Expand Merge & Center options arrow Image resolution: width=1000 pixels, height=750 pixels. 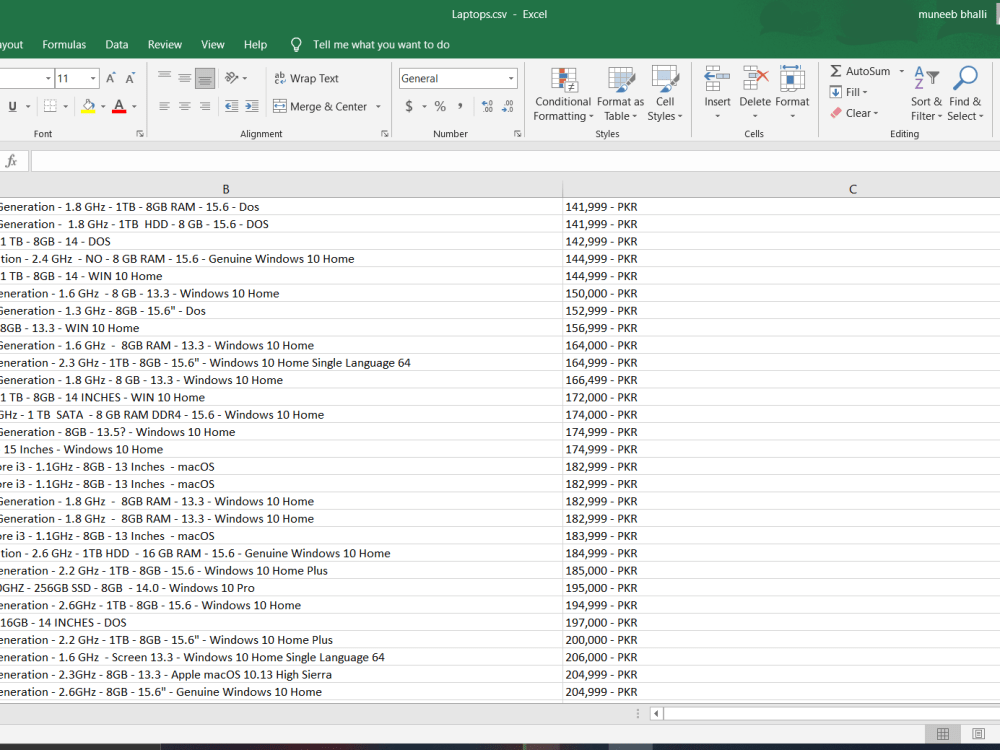click(x=378, y=107)
